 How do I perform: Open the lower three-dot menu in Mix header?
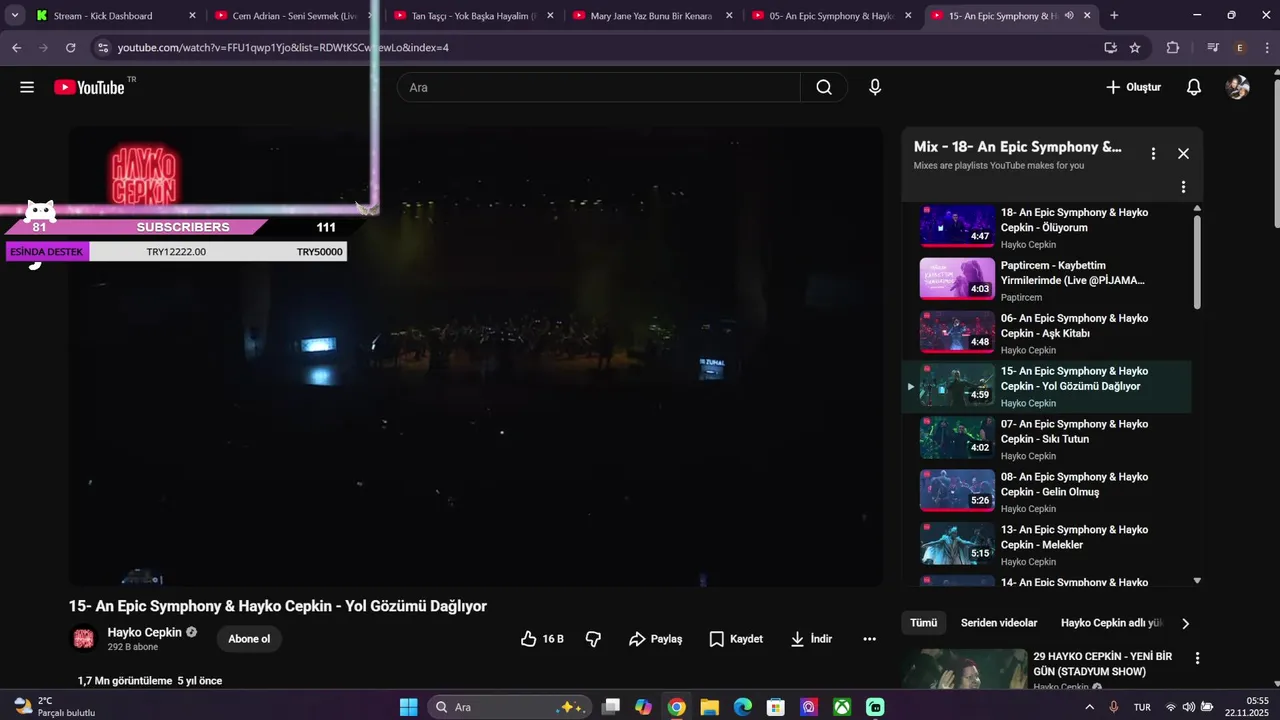click(1183, 187)
